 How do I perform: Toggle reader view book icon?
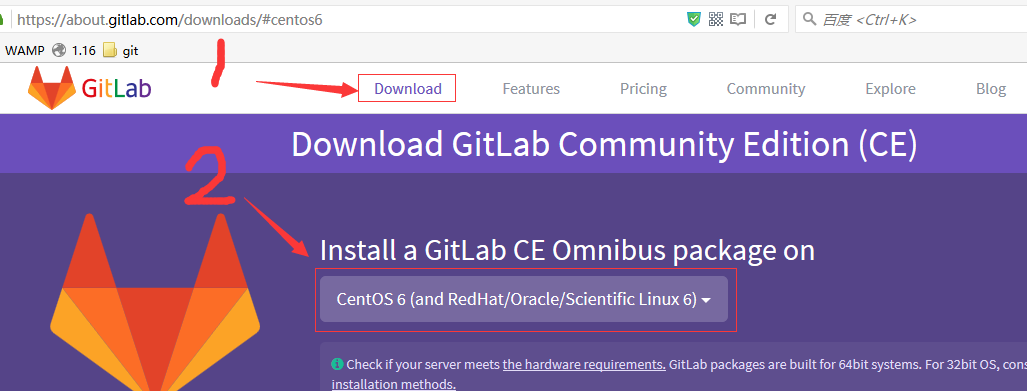pyautogui.click(x=738, y=20)
